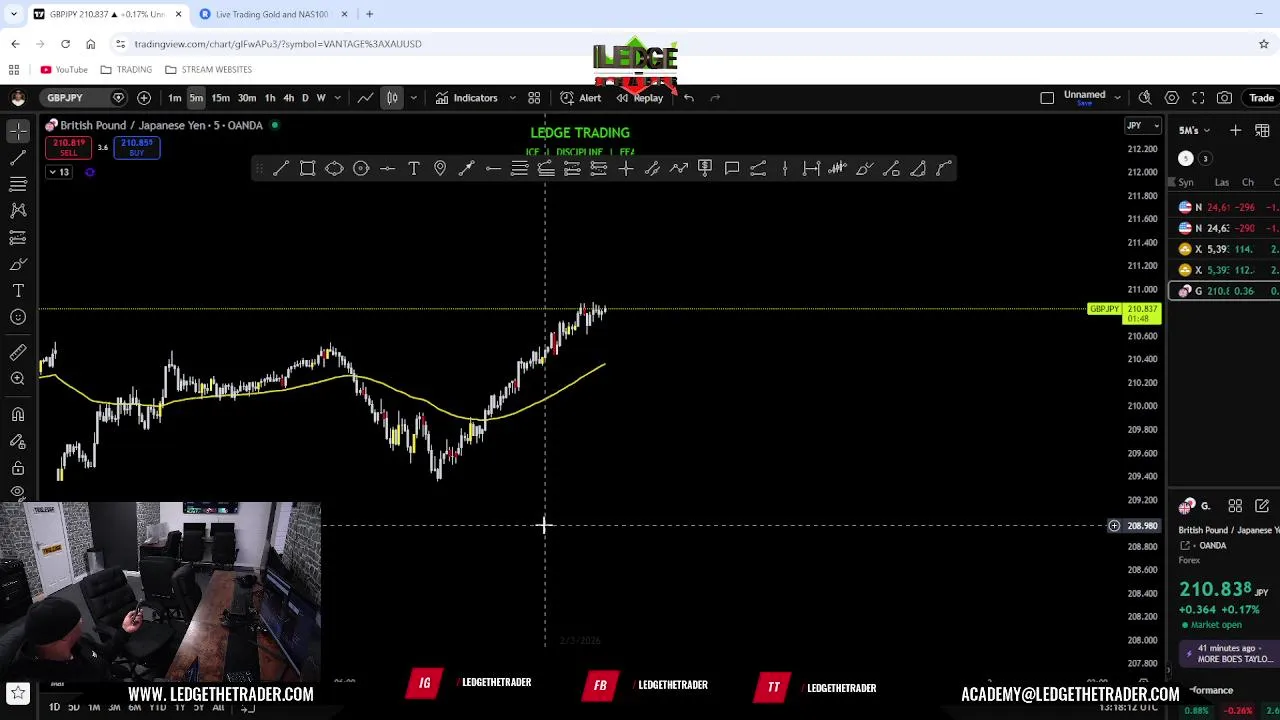Undo the last chart action
The width and height of the screenshot is (1280, 720).
point(689,98)
